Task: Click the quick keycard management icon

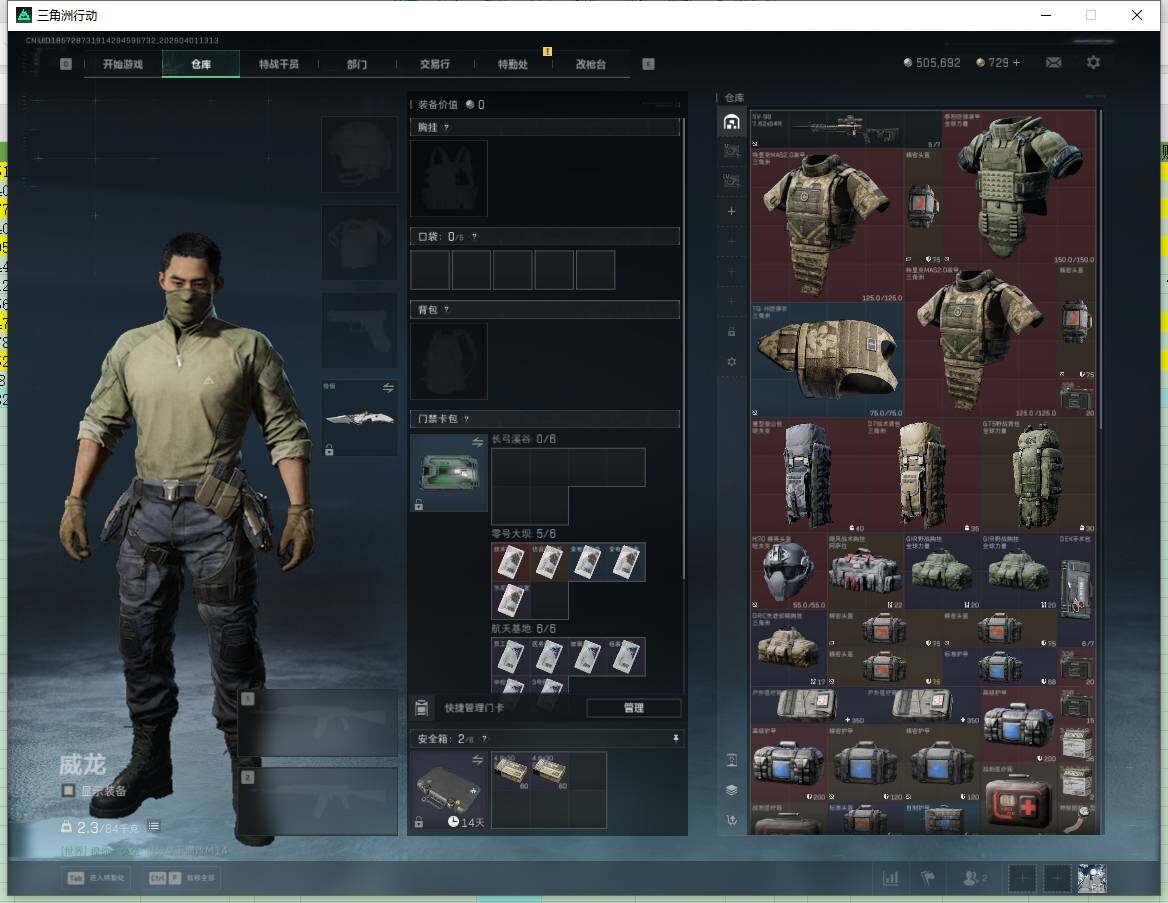Action: [421, 708]
